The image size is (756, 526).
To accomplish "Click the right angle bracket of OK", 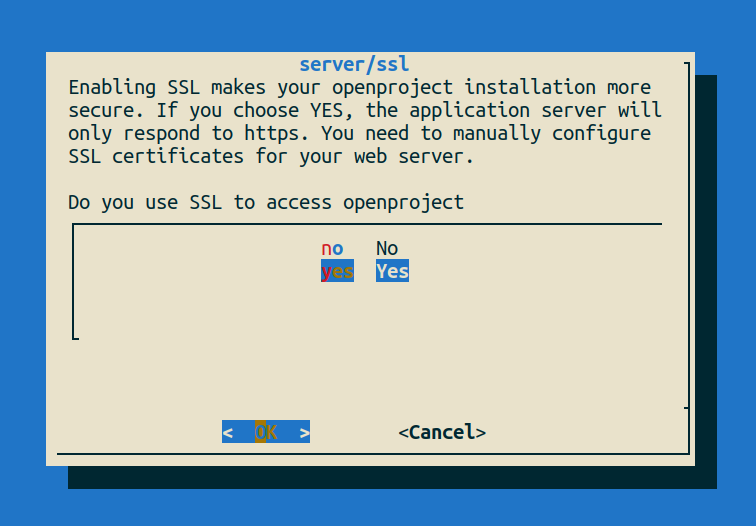I will [x=304, y=432].
